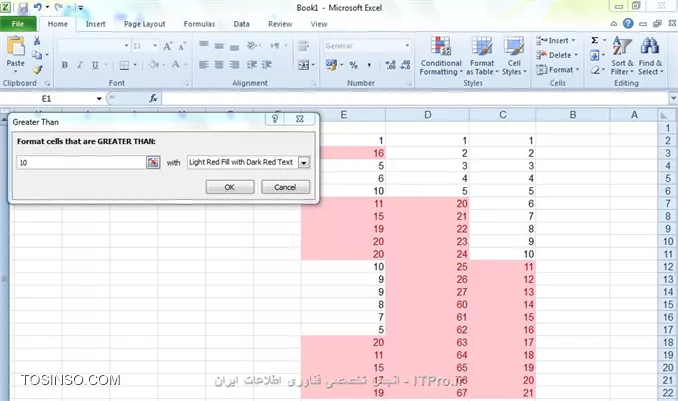The height and width of the screenshot is (401, 678).
Task: Click the Align Text Left icon
Action: tap(204, 65)
